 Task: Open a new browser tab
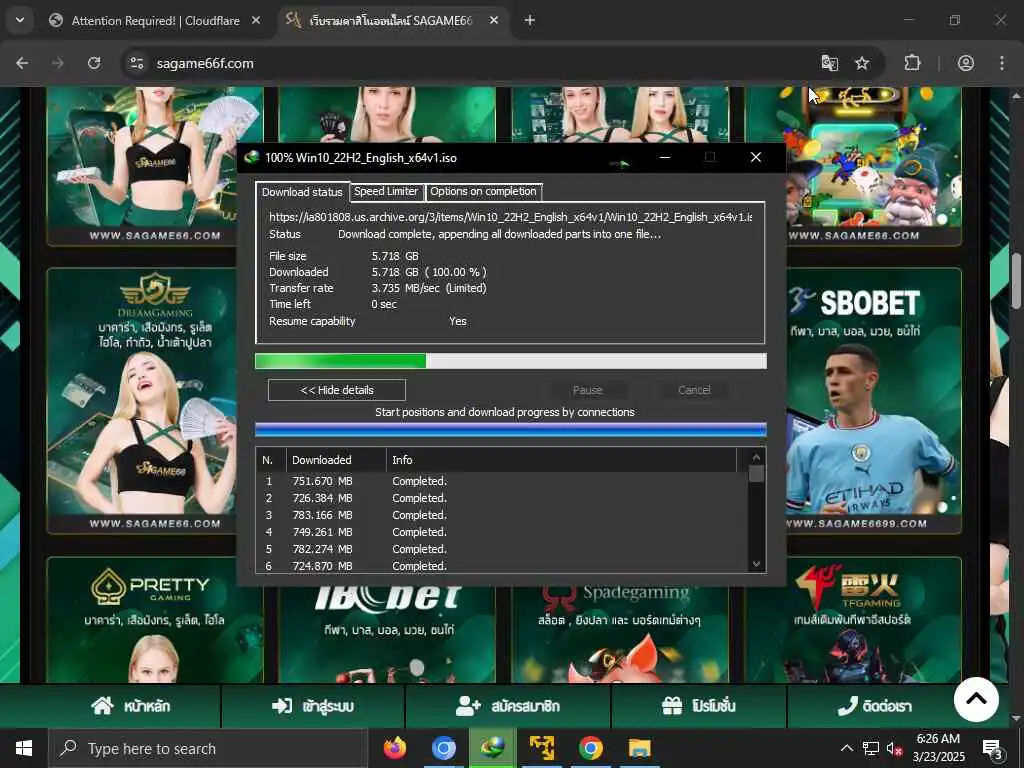coord(530,21)
